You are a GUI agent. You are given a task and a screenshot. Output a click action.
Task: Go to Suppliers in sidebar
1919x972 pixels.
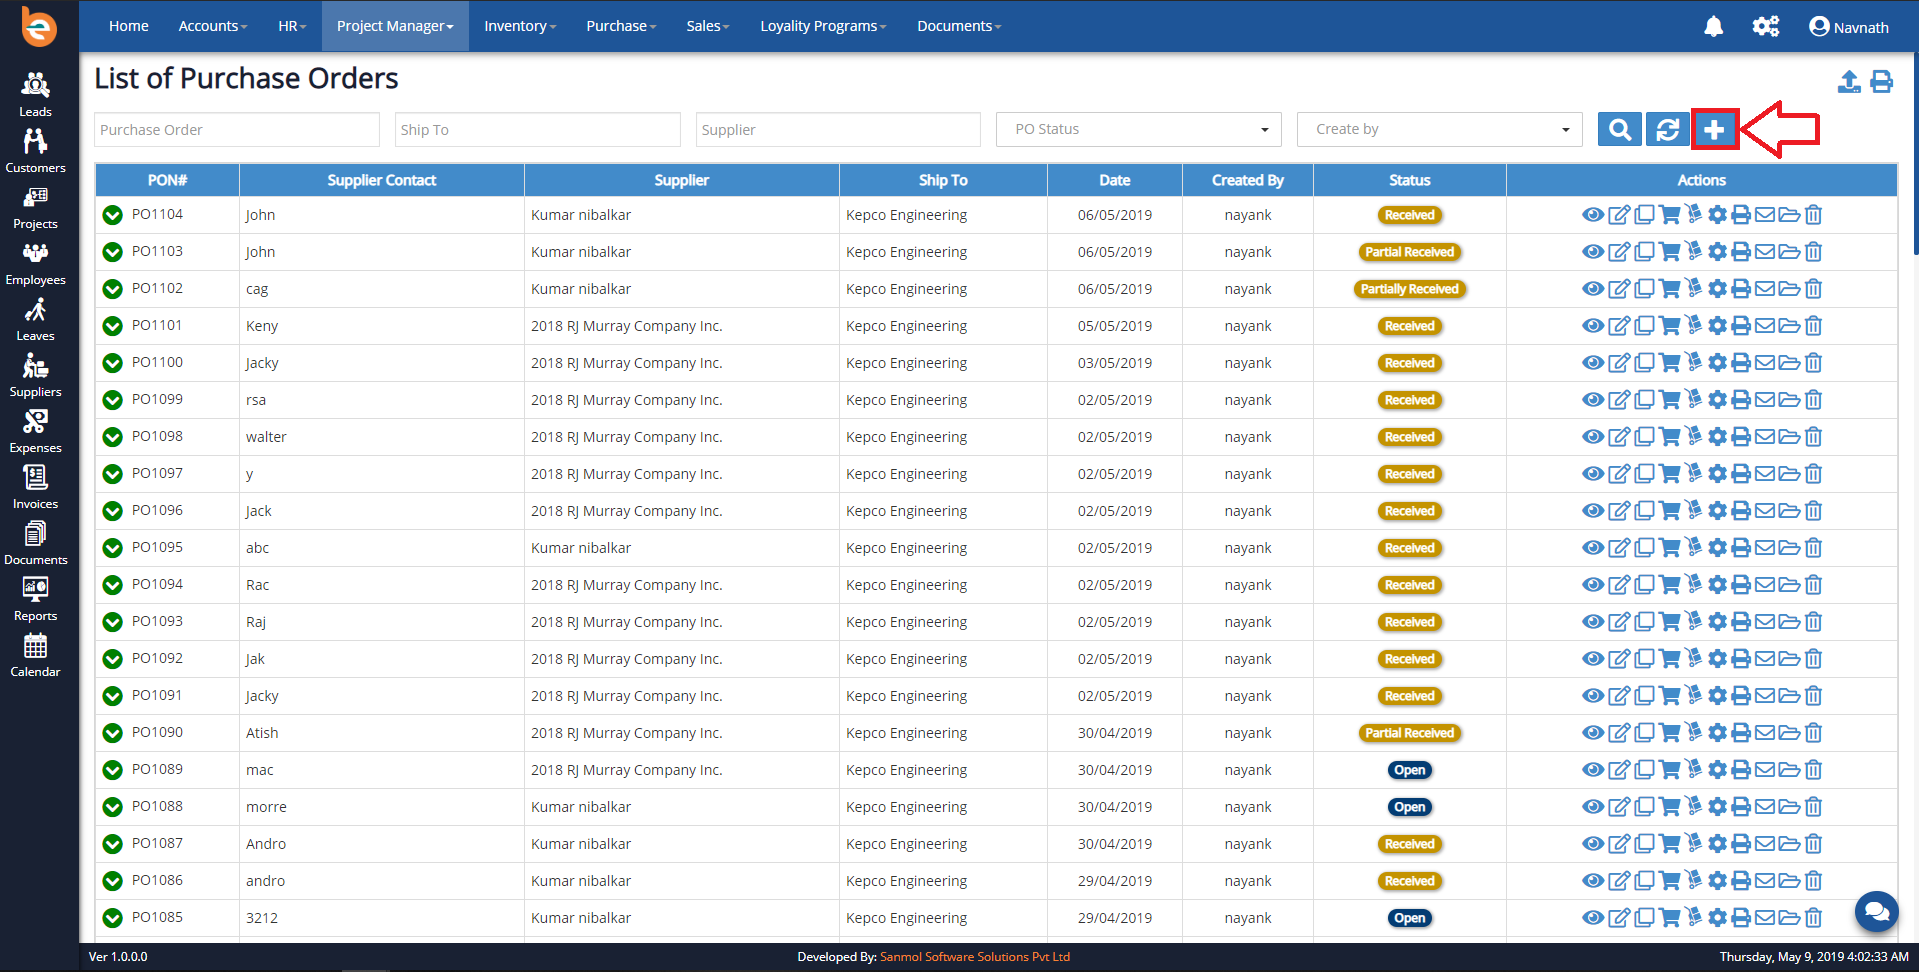click(36, 374)
